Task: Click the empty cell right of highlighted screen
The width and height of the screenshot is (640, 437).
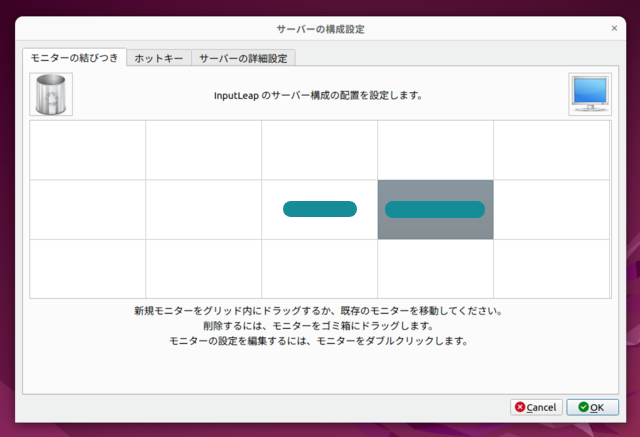Action: (551, 209)
